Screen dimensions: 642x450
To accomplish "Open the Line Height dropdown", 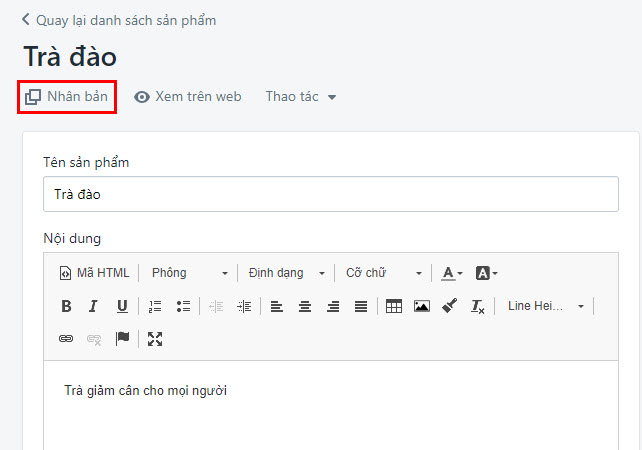I will click(545, 306).
